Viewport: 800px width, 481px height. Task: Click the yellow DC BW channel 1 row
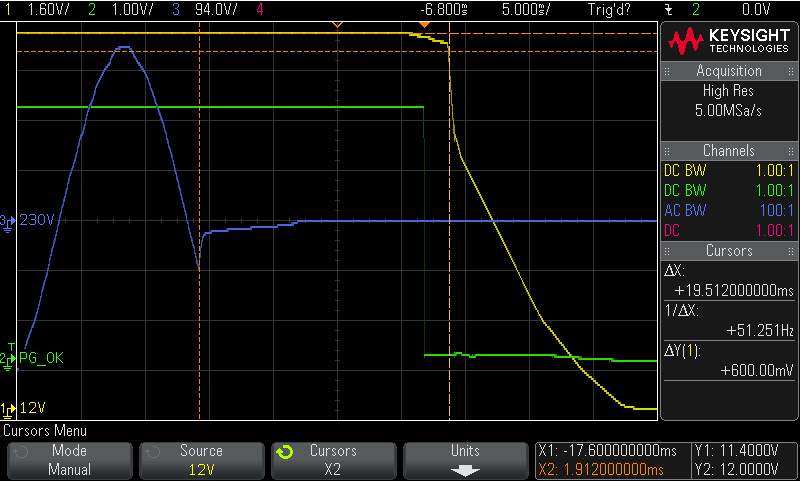click(x=729, y=170)
